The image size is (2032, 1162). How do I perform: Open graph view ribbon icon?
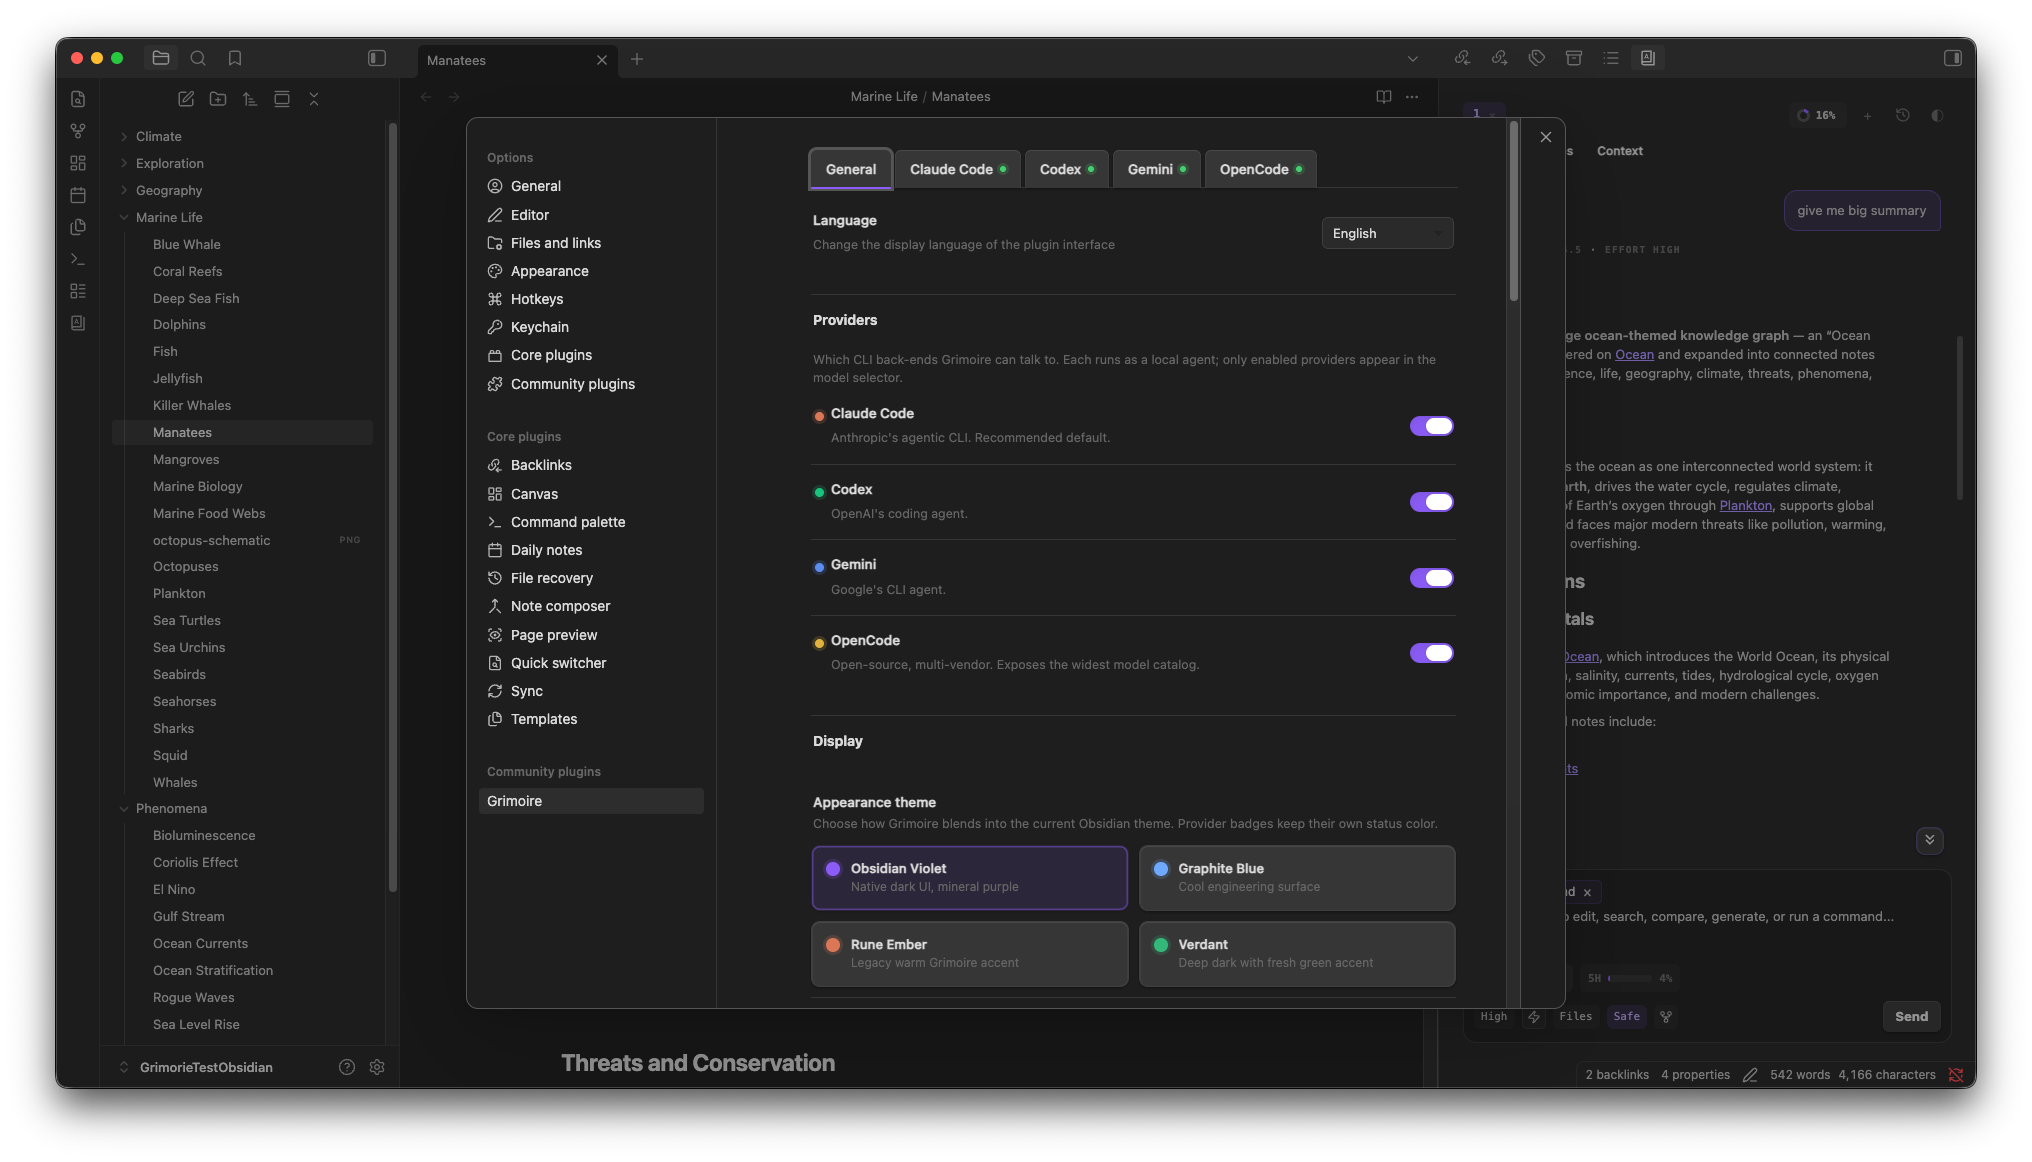coord(78,131)
